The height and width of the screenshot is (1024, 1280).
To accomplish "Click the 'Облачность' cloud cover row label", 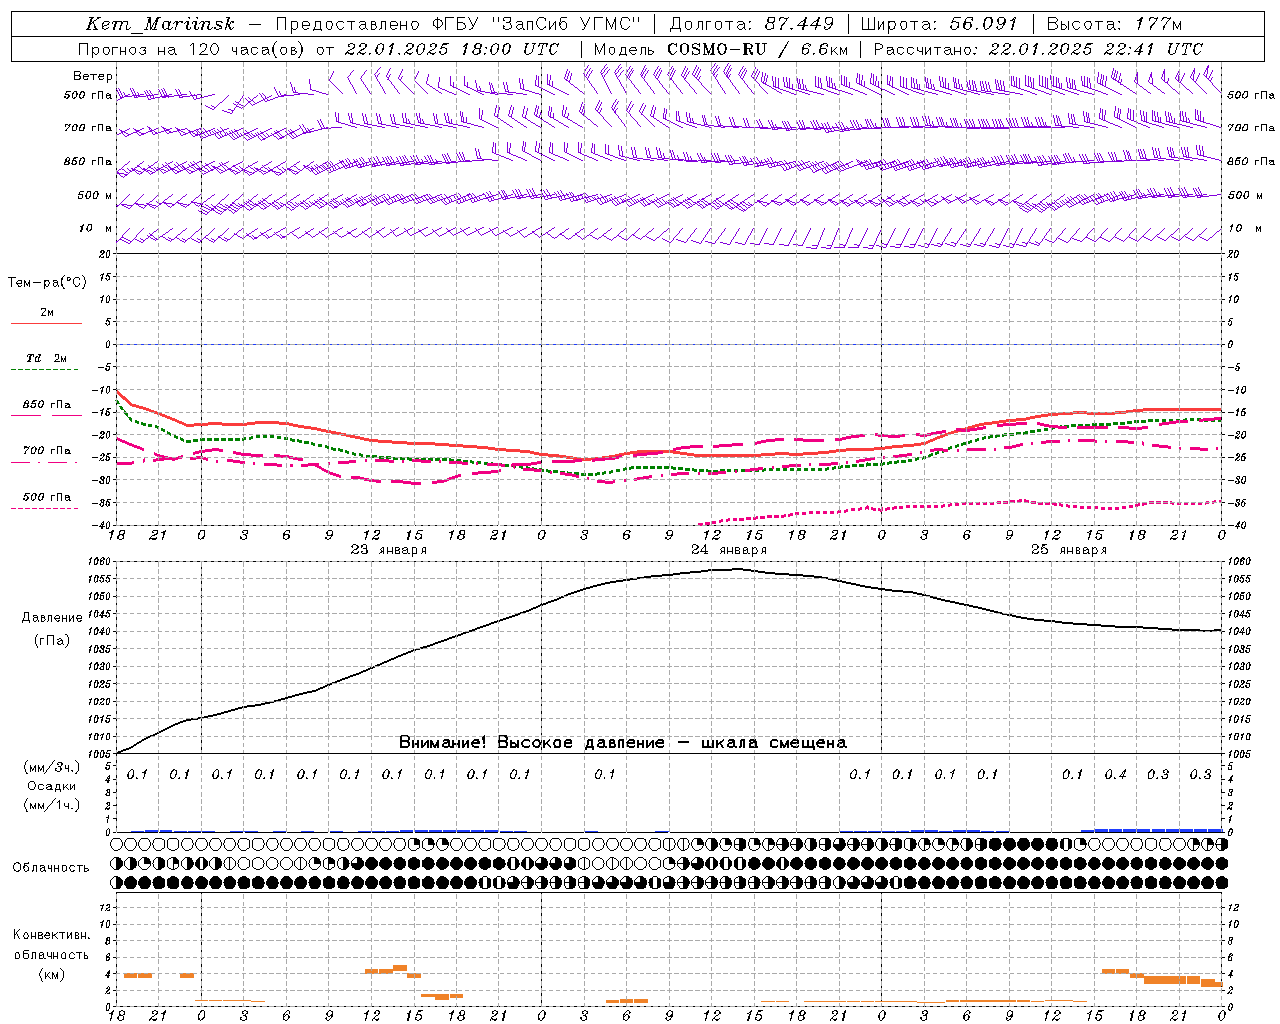I will [51, 868].
